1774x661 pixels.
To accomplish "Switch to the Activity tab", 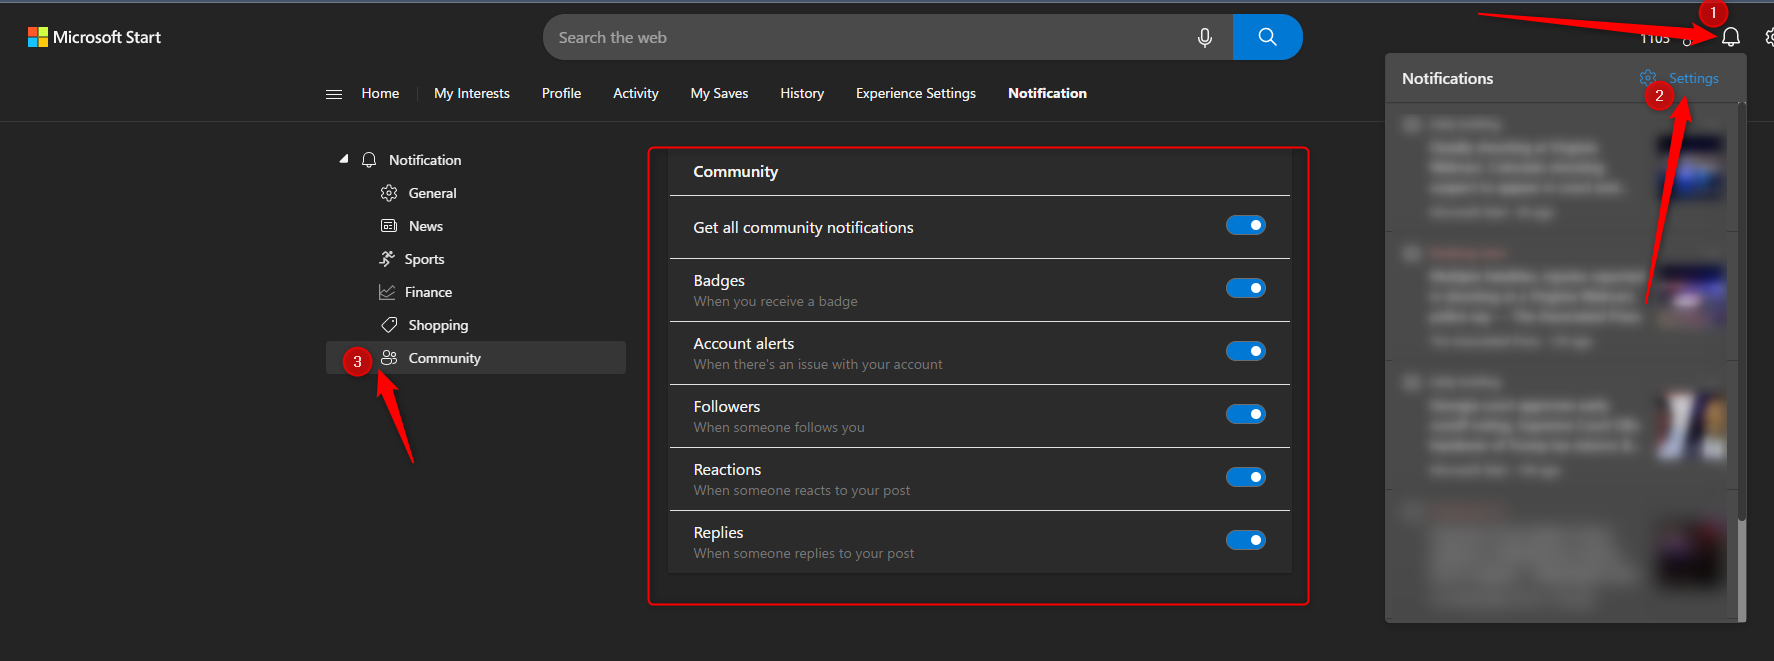I will click(x=636, y=93).
